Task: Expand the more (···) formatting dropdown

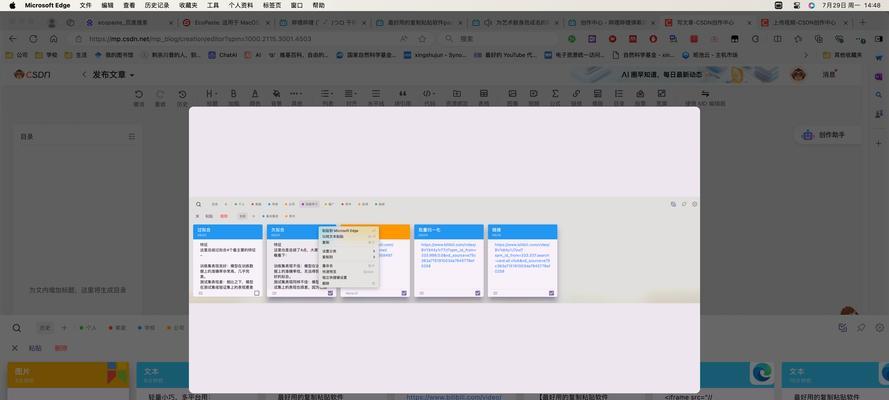Action: [296, 97]
